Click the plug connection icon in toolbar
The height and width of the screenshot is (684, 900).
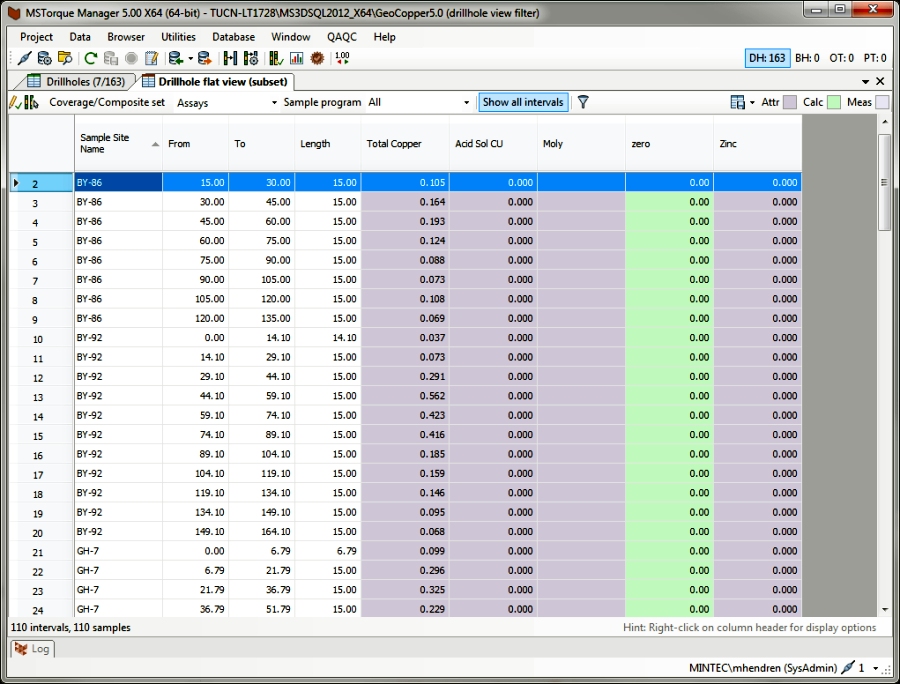[x=25, y=58]
